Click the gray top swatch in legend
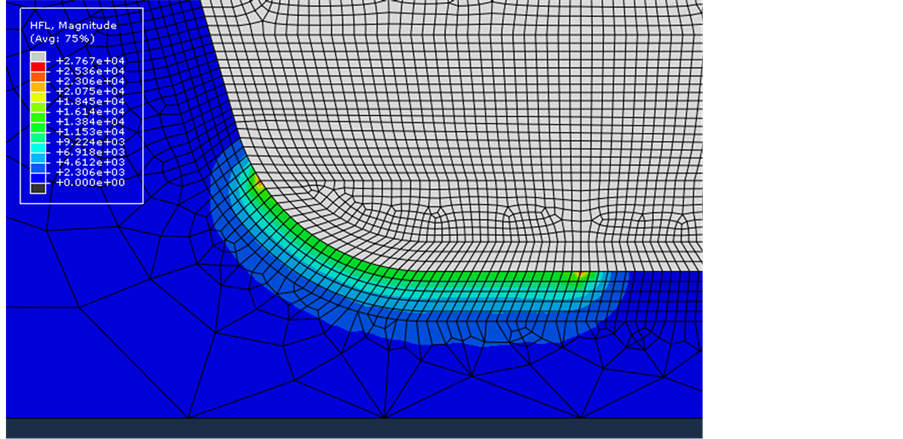This screenshot has width=903, height=439. pyautogui.click(x=38, y=56)
